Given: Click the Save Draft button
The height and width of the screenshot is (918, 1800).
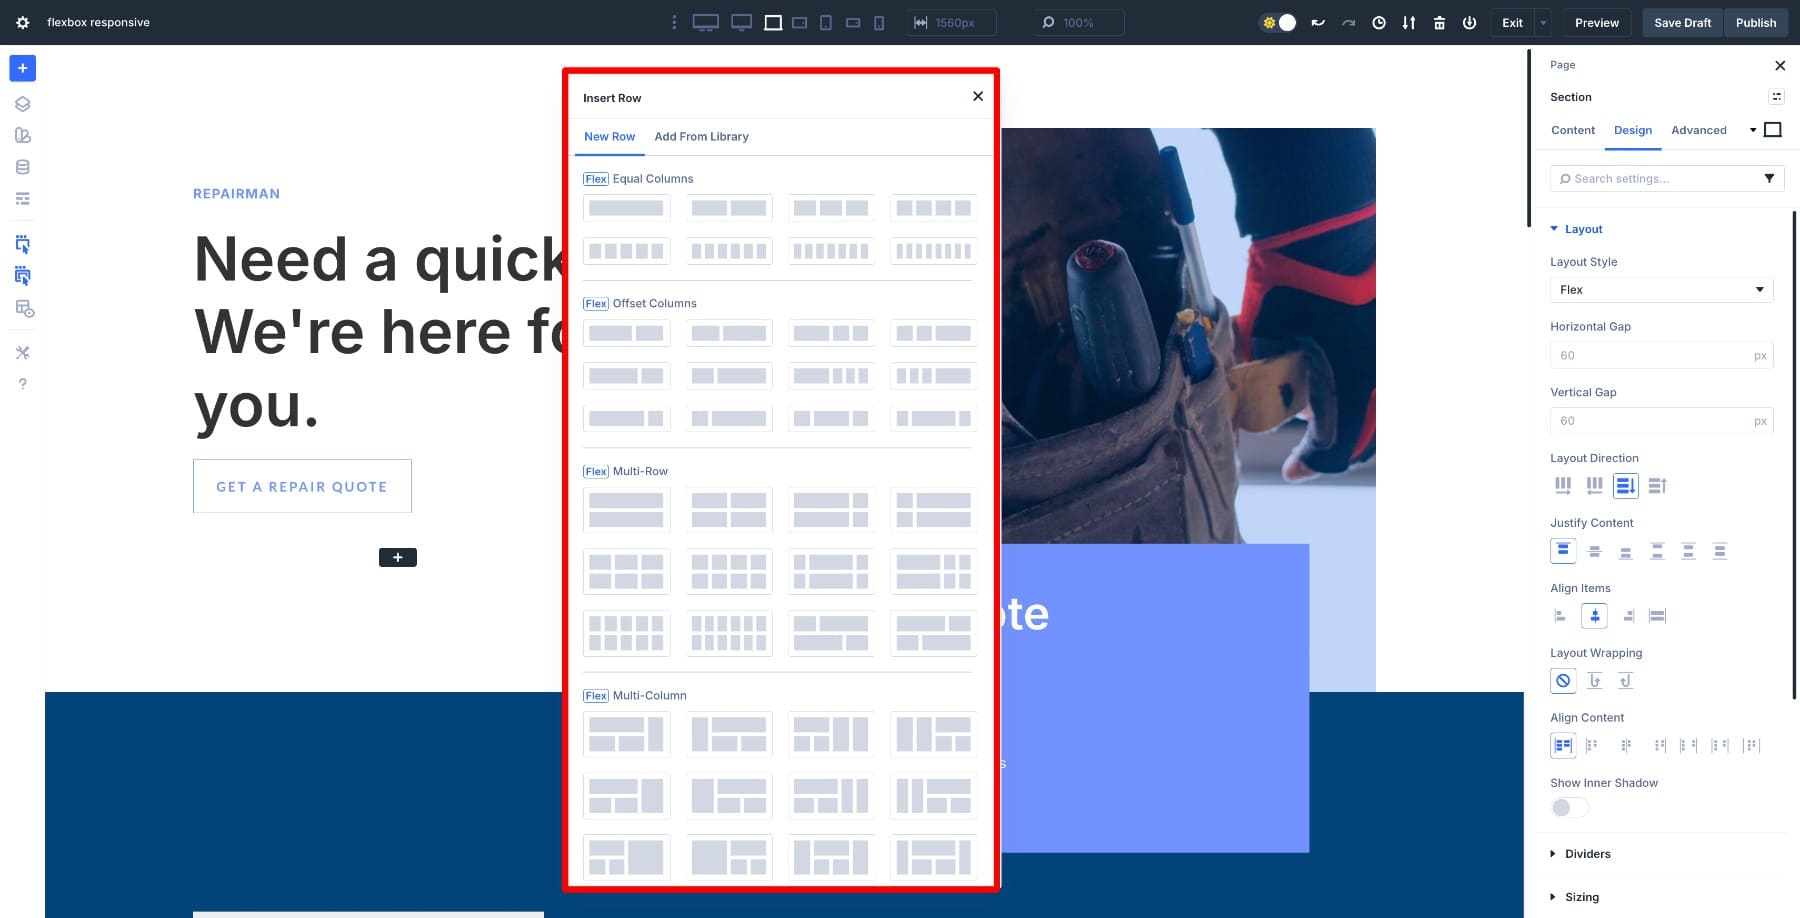Looking at the screenshot, I should coord(1682,22).
